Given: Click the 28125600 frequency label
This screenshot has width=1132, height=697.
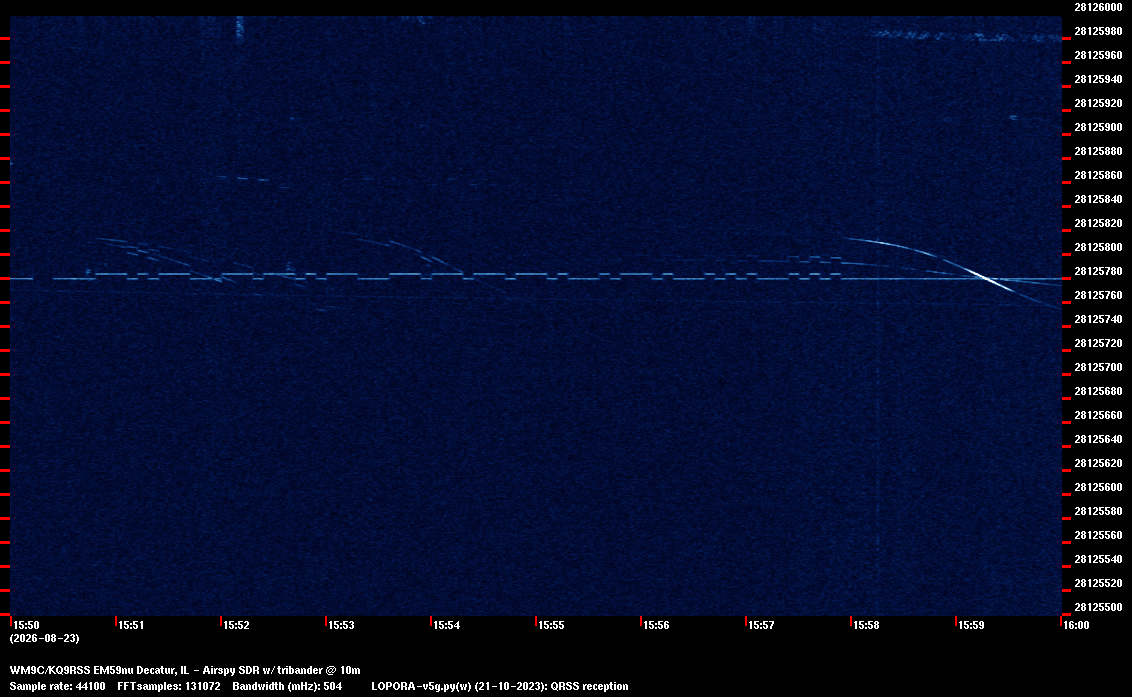Looking at the screenshot, I should click(1098, 487).
